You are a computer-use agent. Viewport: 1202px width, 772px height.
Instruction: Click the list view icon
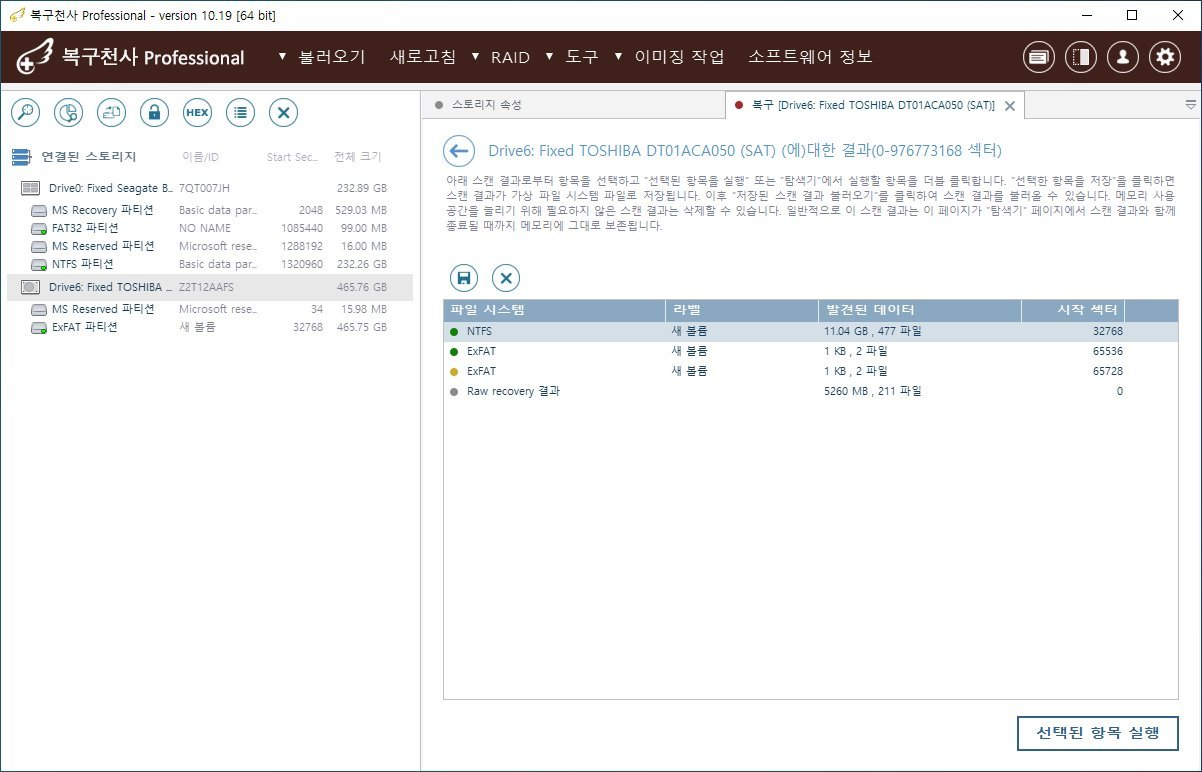[240, 113]
